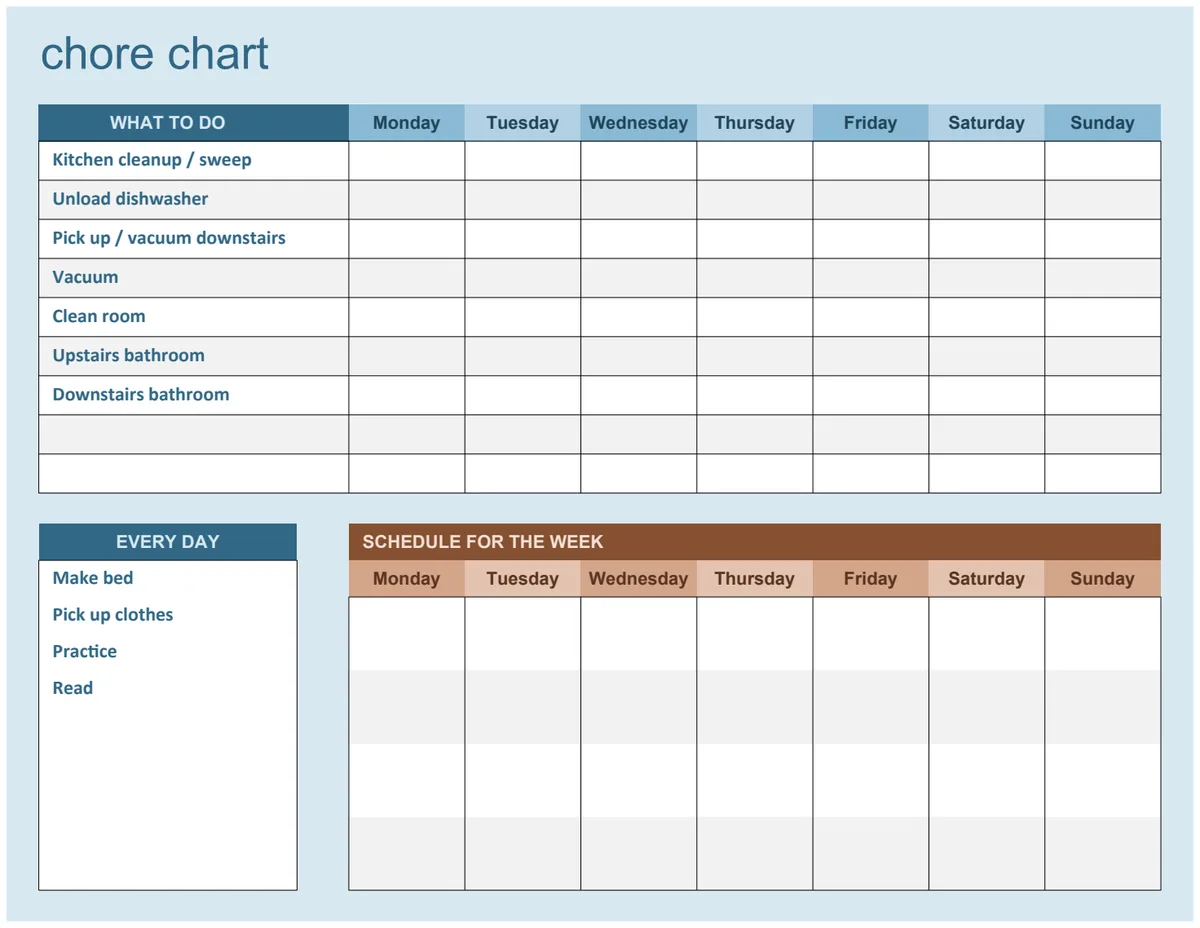Select Tuesday header in the weekly schedule
This screenshot has width=1200, height=928.
coord(523,578)
